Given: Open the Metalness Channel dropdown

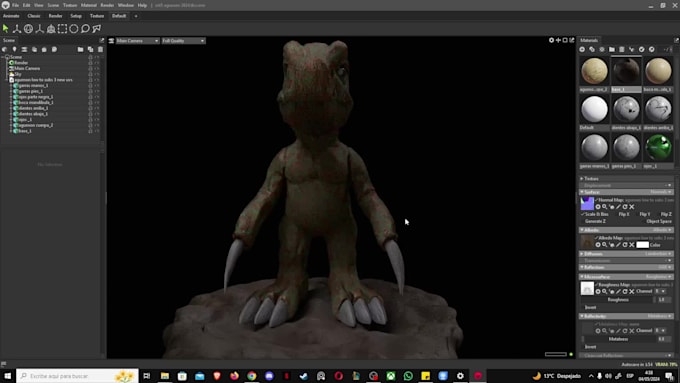Looking at the screenshot, I should (x=660, y=331).
